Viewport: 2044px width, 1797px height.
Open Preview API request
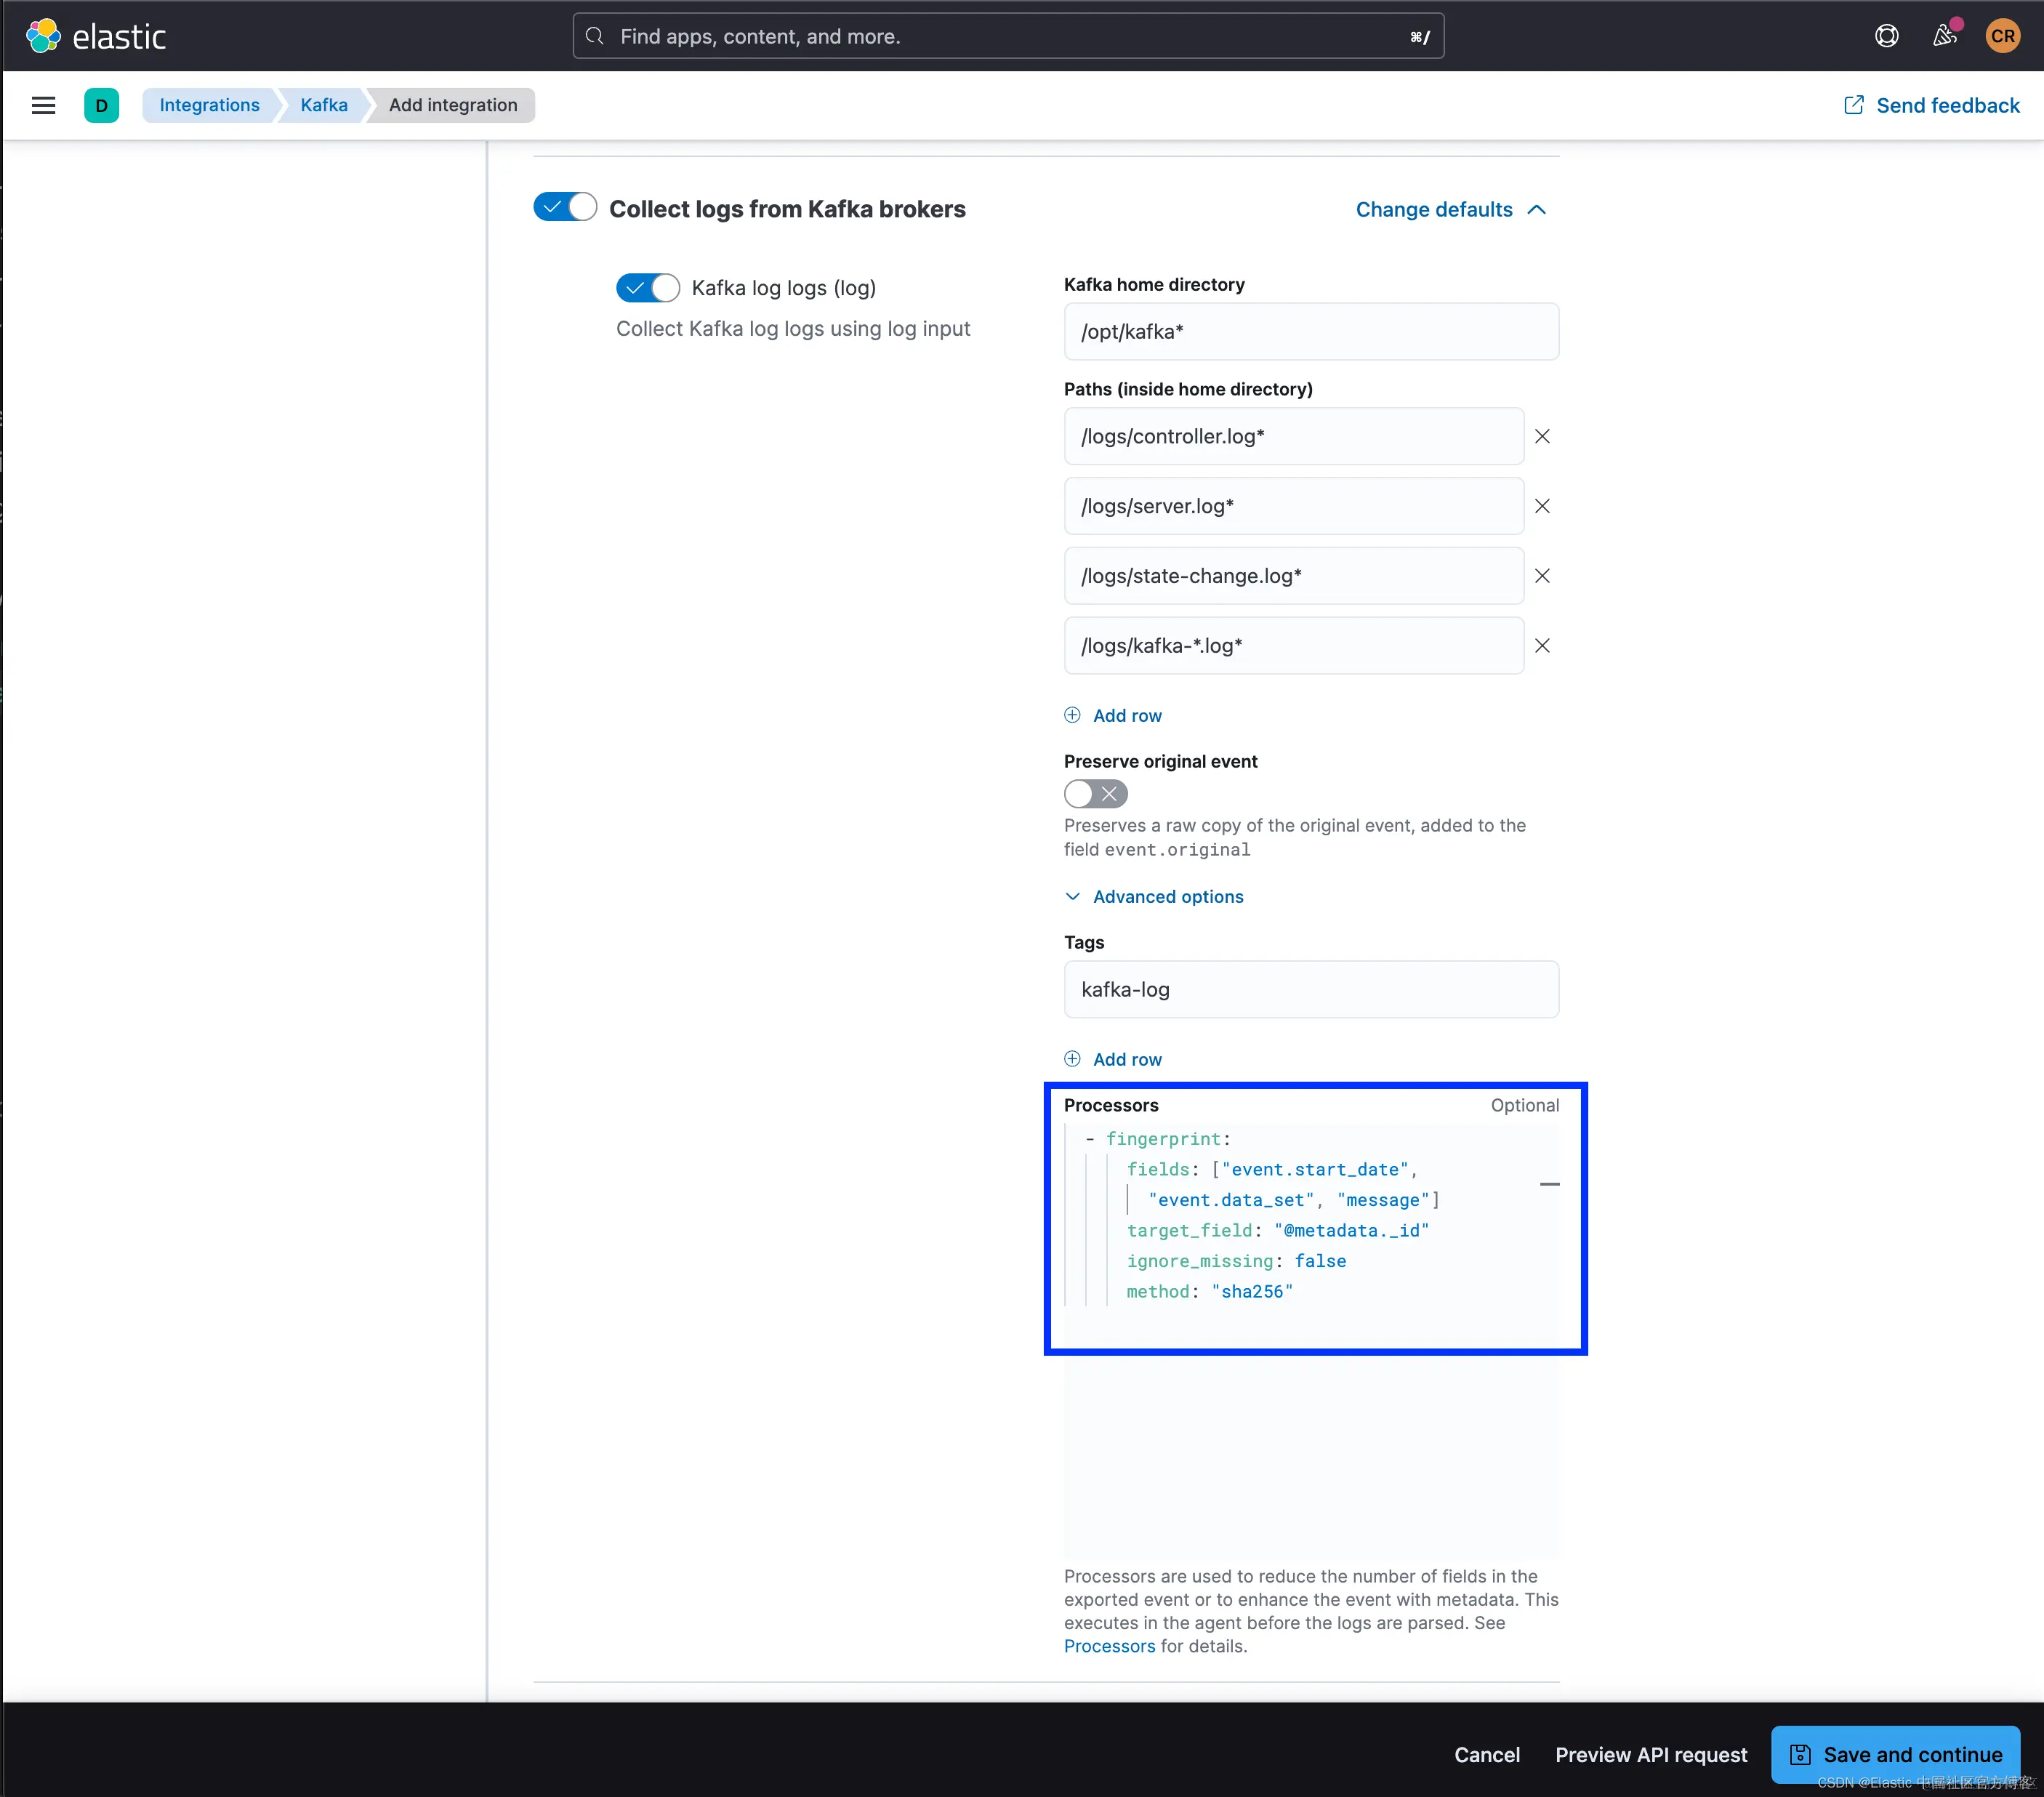(1651, 1754)
